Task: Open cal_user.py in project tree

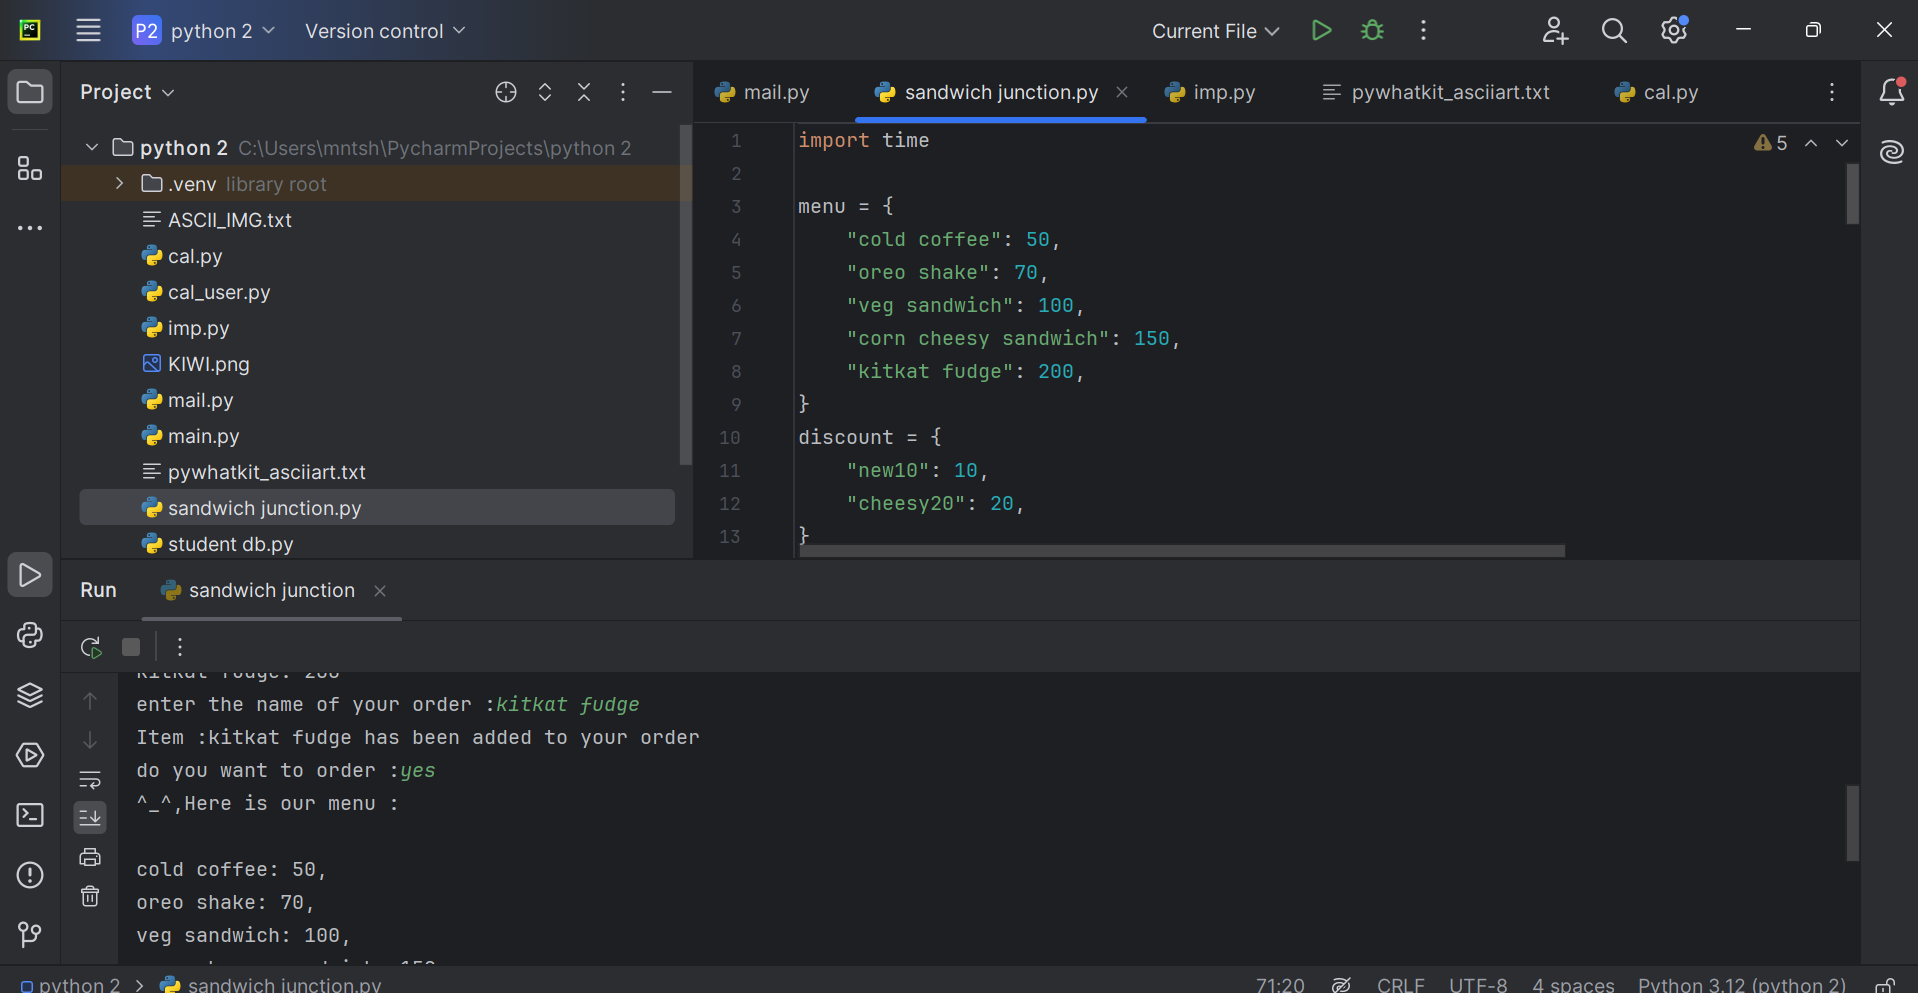Action: tap(219, 292)
